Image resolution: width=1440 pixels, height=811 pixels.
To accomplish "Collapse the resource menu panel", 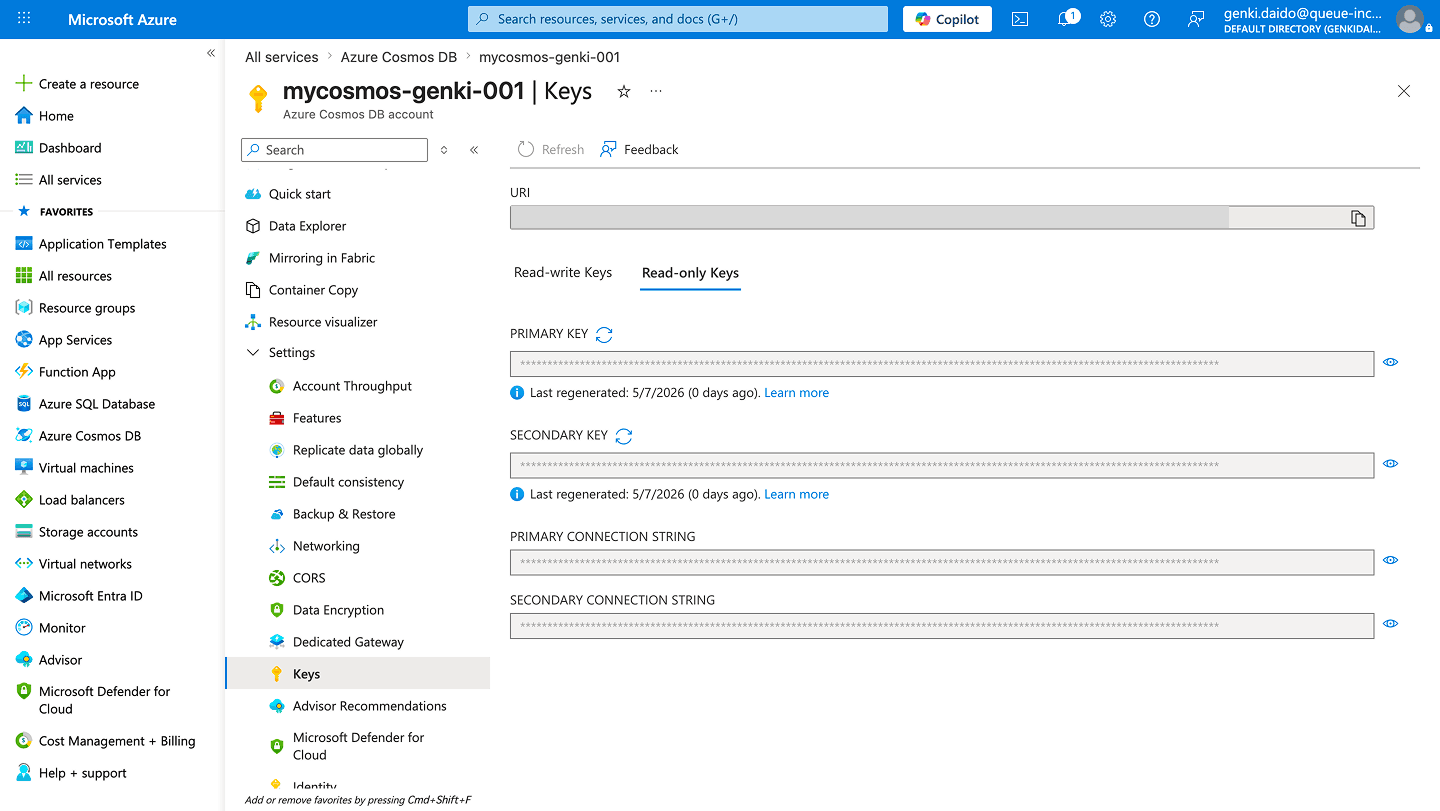I will (474, 150).
